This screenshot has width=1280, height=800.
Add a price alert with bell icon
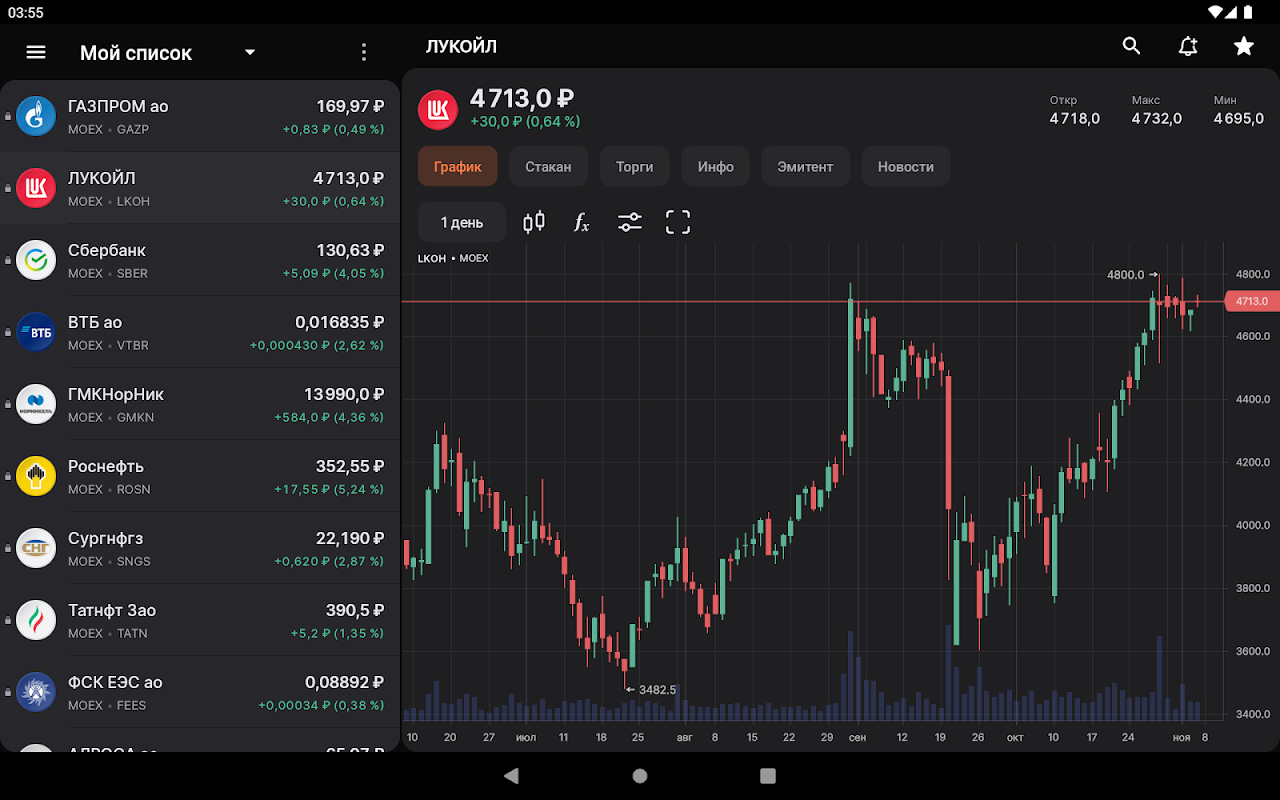tap(1188, 46)
